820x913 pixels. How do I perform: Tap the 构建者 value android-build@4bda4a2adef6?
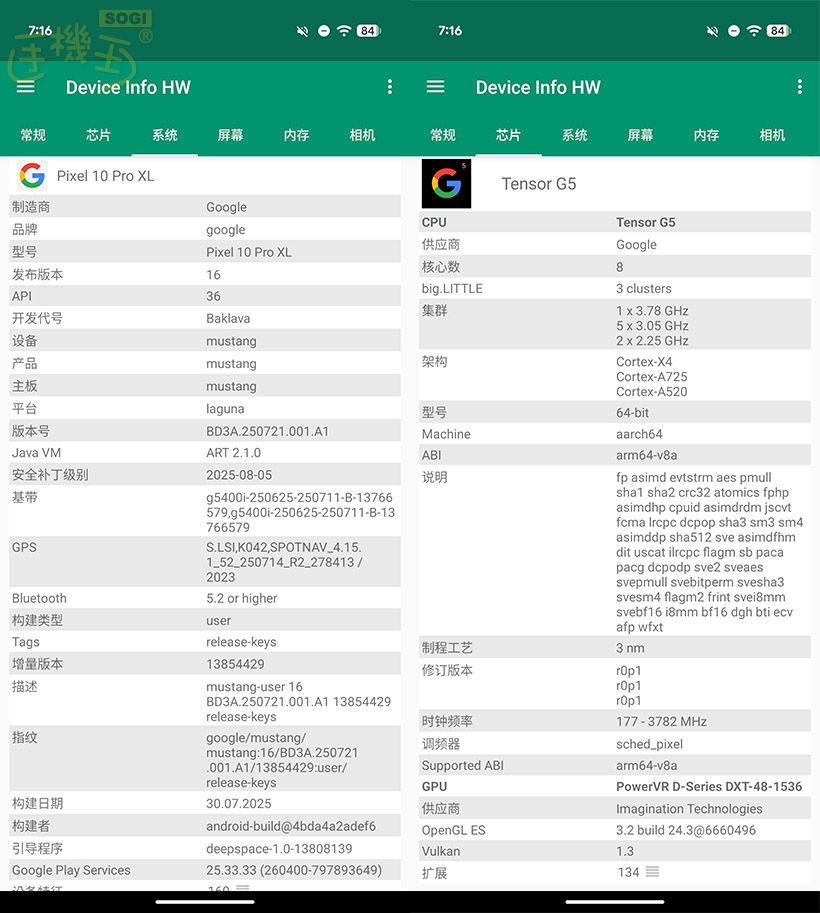[x=291, y=826]
